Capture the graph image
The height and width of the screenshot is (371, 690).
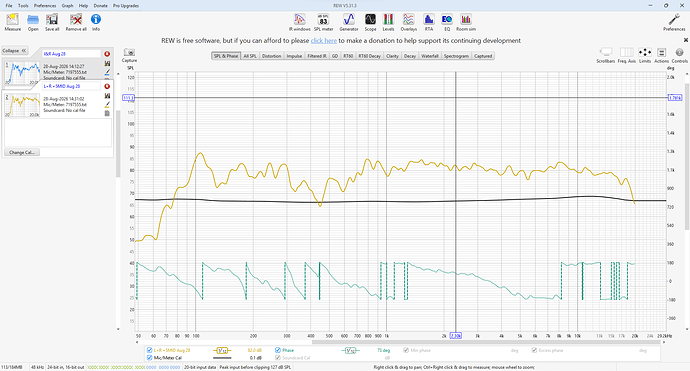pos(129,55)
